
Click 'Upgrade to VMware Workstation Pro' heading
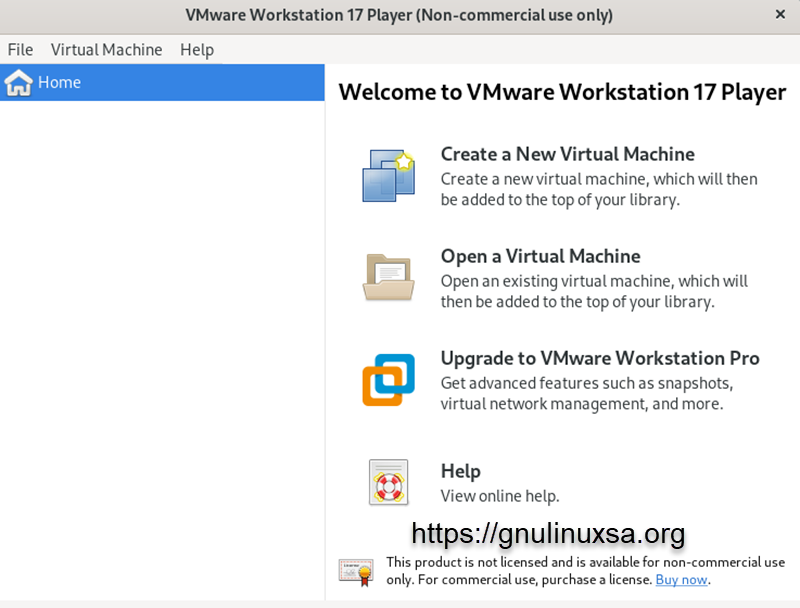pyautogui.click(x=600, y=358)
